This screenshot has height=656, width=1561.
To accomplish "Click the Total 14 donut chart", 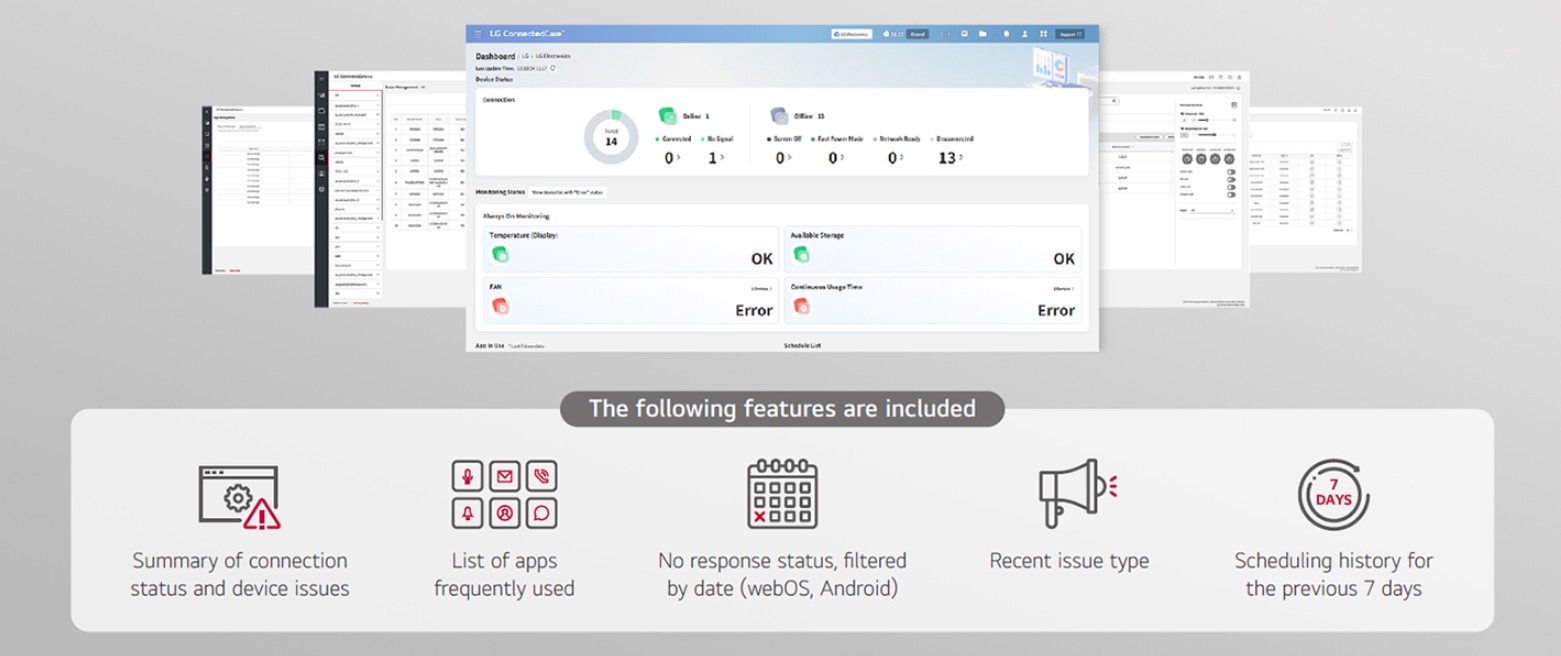I will tap(610, 137).
